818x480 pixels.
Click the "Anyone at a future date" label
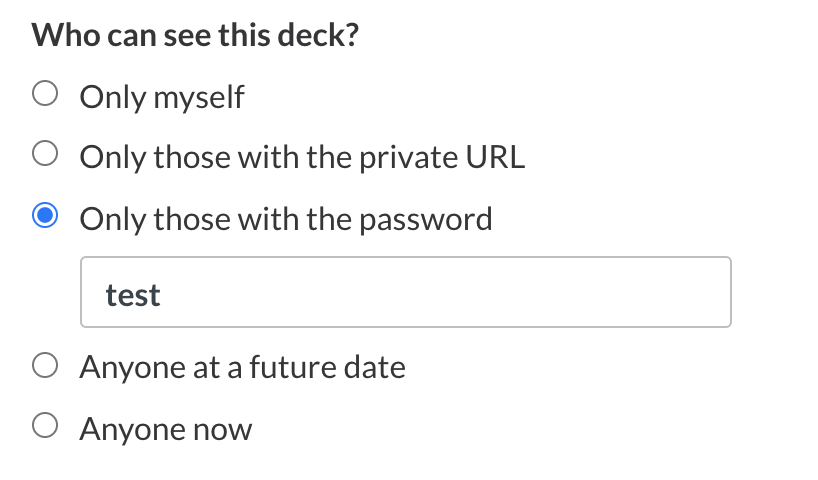tap(243, 368)
